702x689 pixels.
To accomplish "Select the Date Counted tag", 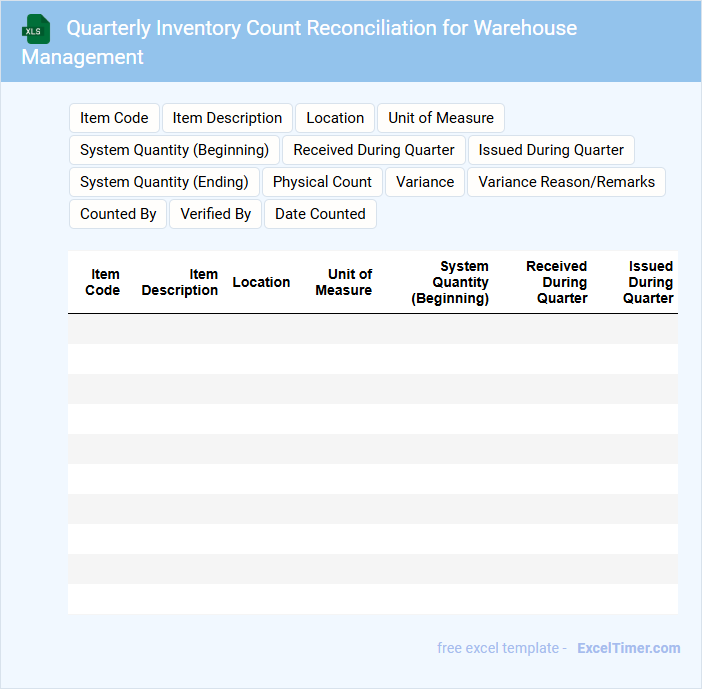I will [320, 214].
